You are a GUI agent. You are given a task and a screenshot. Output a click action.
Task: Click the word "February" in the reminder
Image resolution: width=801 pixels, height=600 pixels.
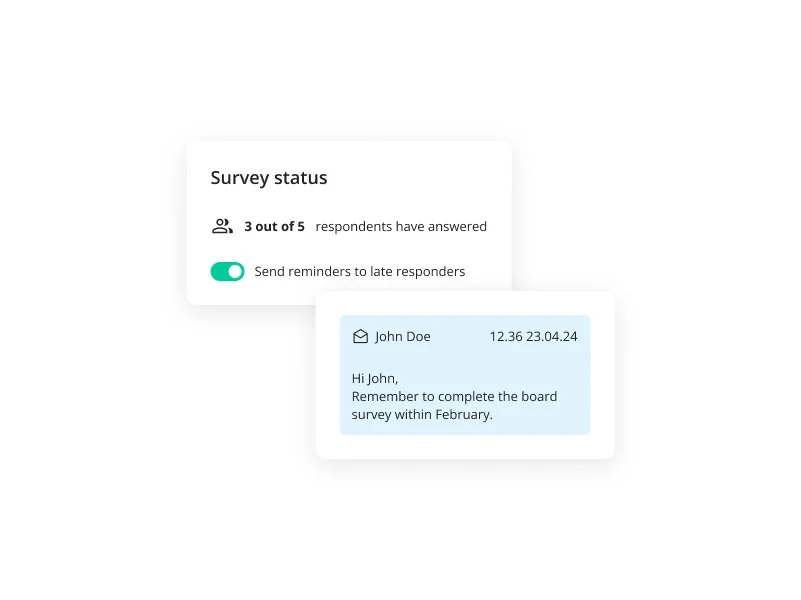(x=464, y=414)
